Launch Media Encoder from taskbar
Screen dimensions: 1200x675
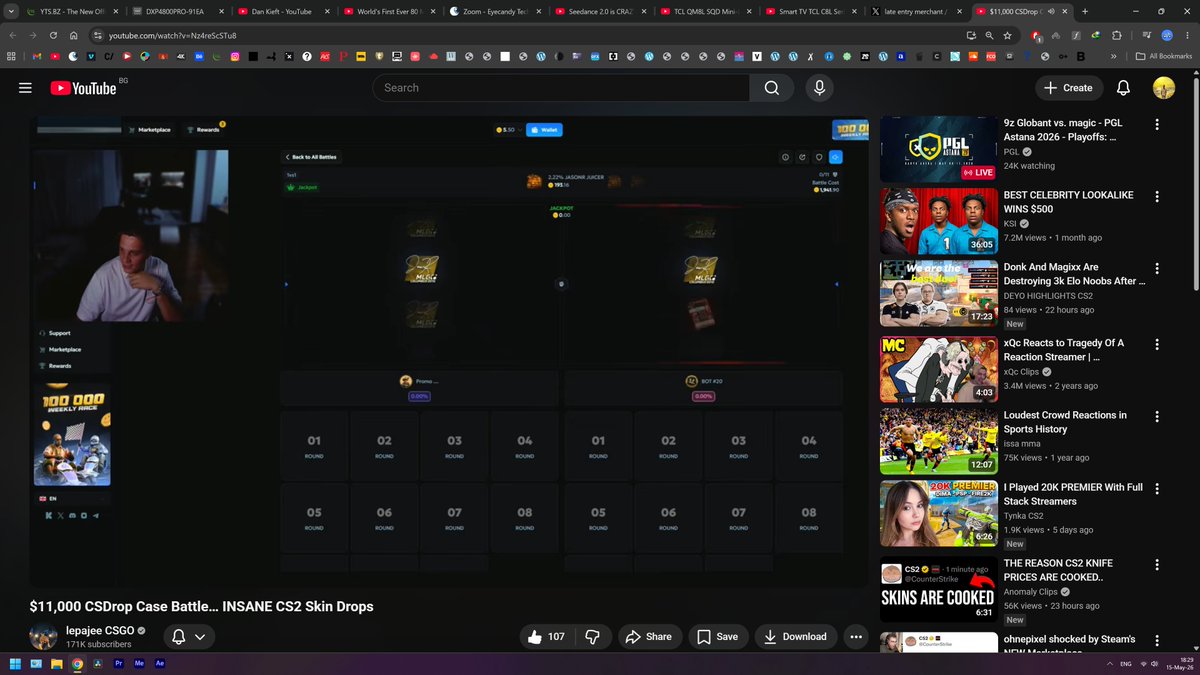tap(140, 664)
